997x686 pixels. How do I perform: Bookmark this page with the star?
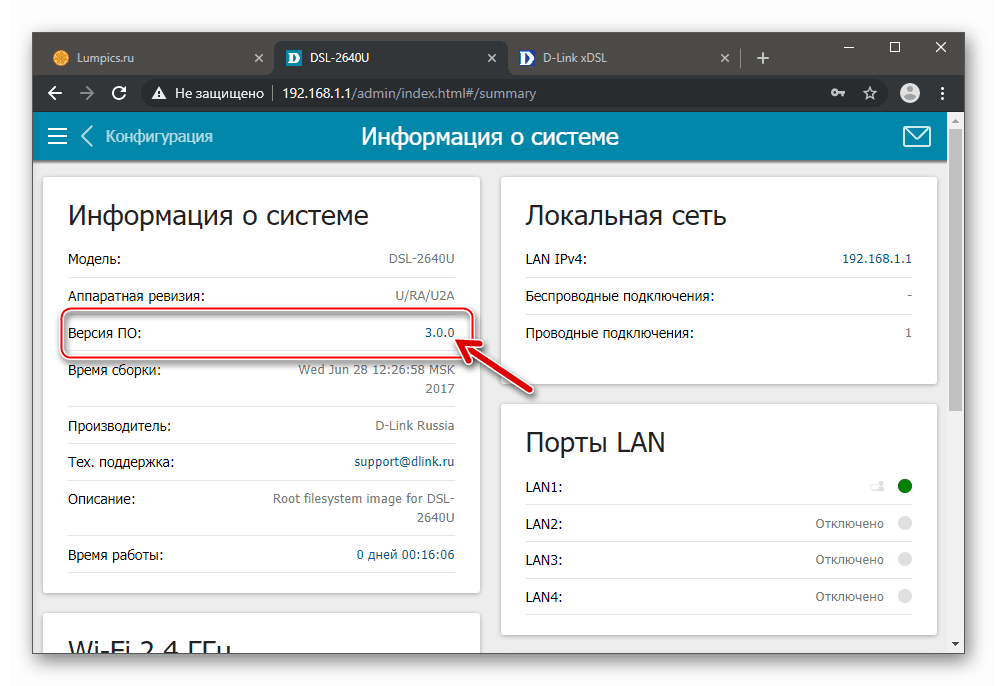tap(870, 93)
